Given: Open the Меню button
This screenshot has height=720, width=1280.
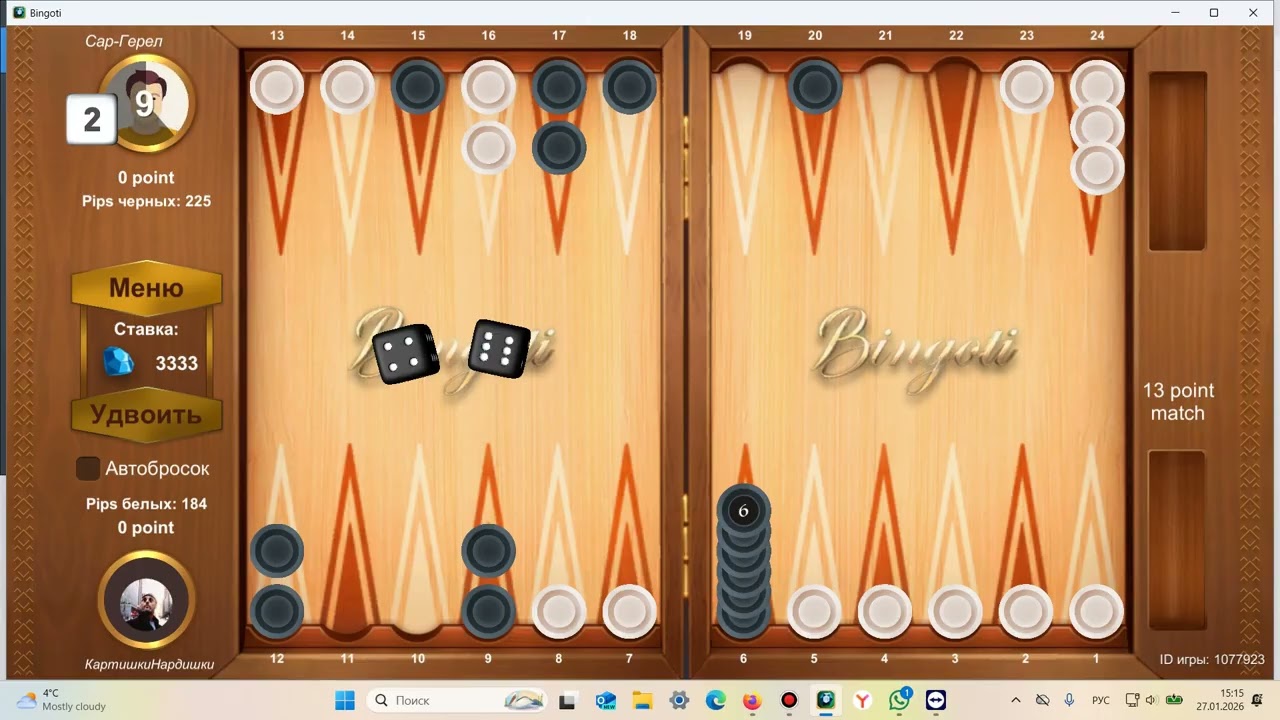Looking at the screenshot, I should 146,288.
